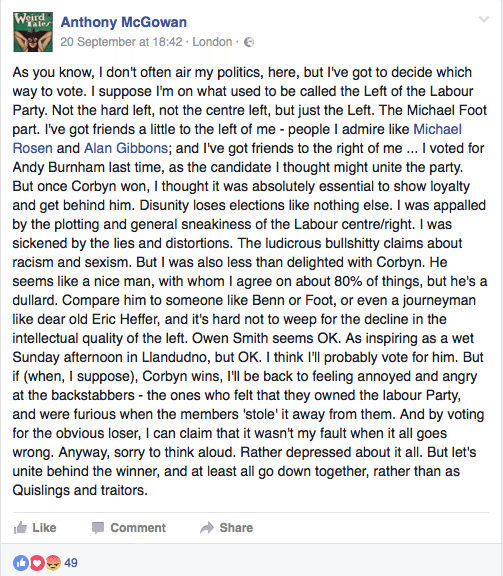Click the Rosen surname link on second line
Screen dimensions: 503x576
(33, 148)
